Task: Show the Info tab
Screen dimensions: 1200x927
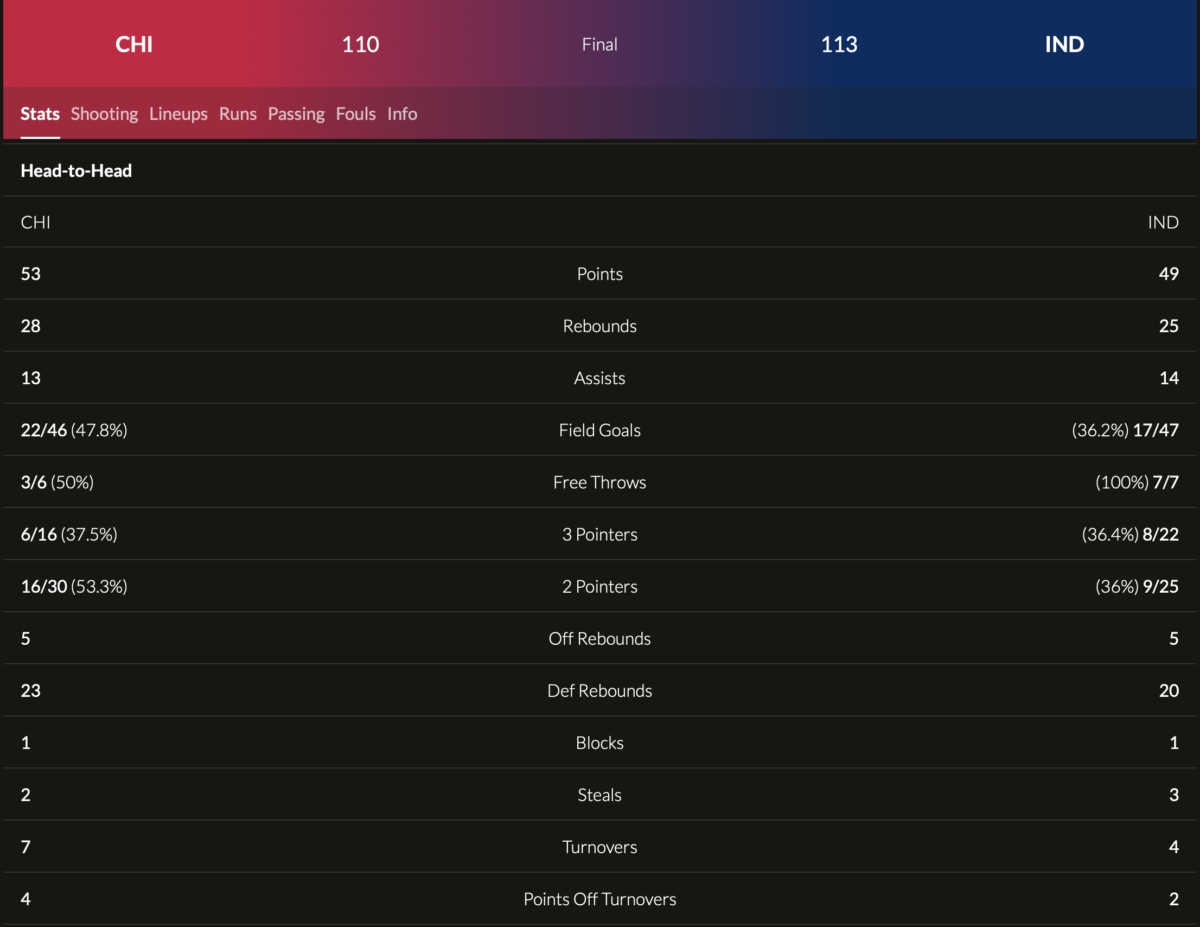Action: [402, 114]
